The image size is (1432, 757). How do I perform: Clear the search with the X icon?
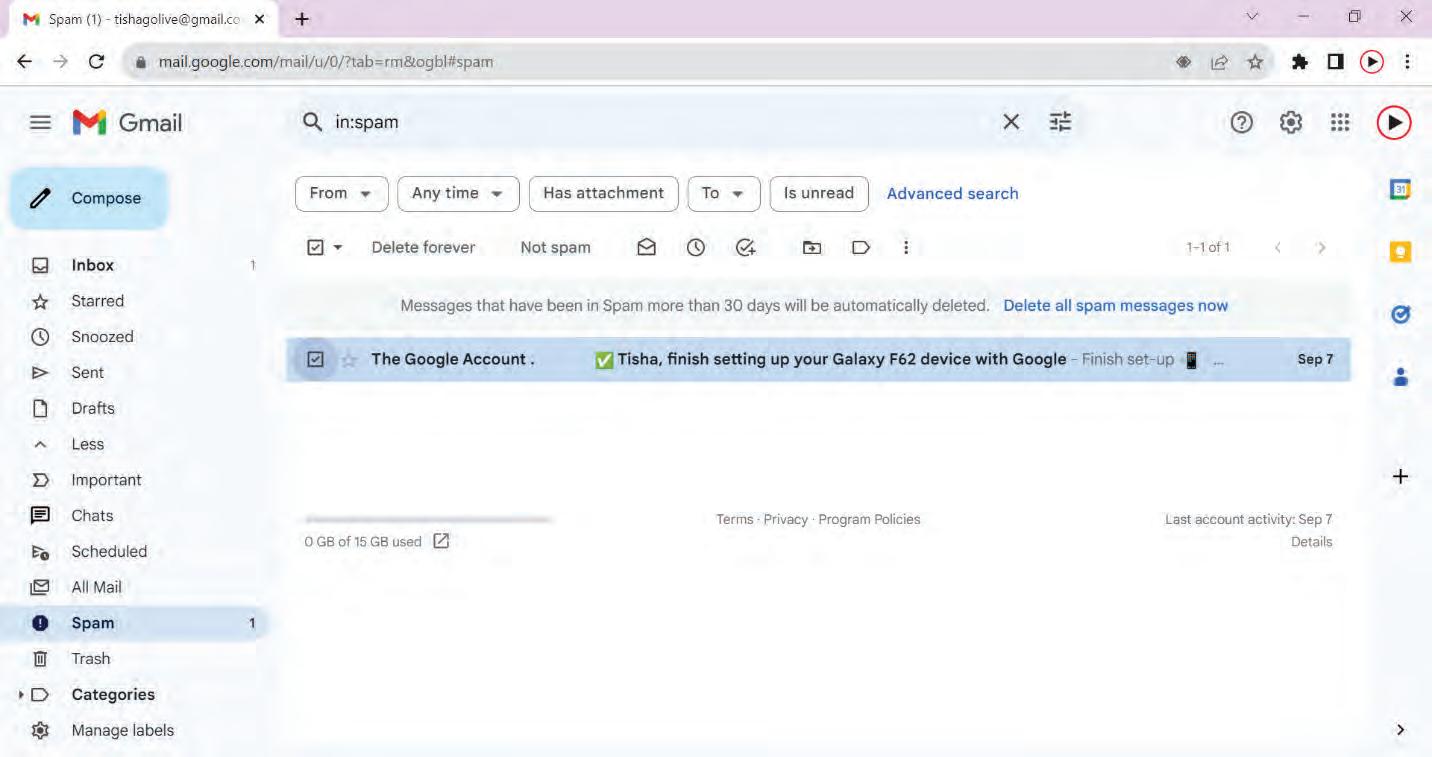click(1011, 122)
